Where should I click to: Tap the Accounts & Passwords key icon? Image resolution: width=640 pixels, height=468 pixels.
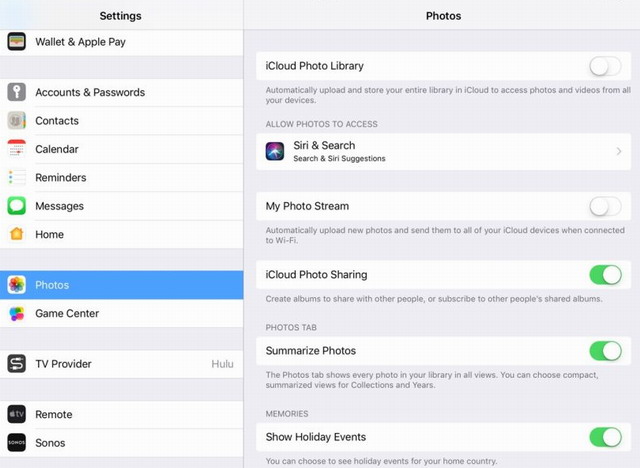[x=16, y=92]
